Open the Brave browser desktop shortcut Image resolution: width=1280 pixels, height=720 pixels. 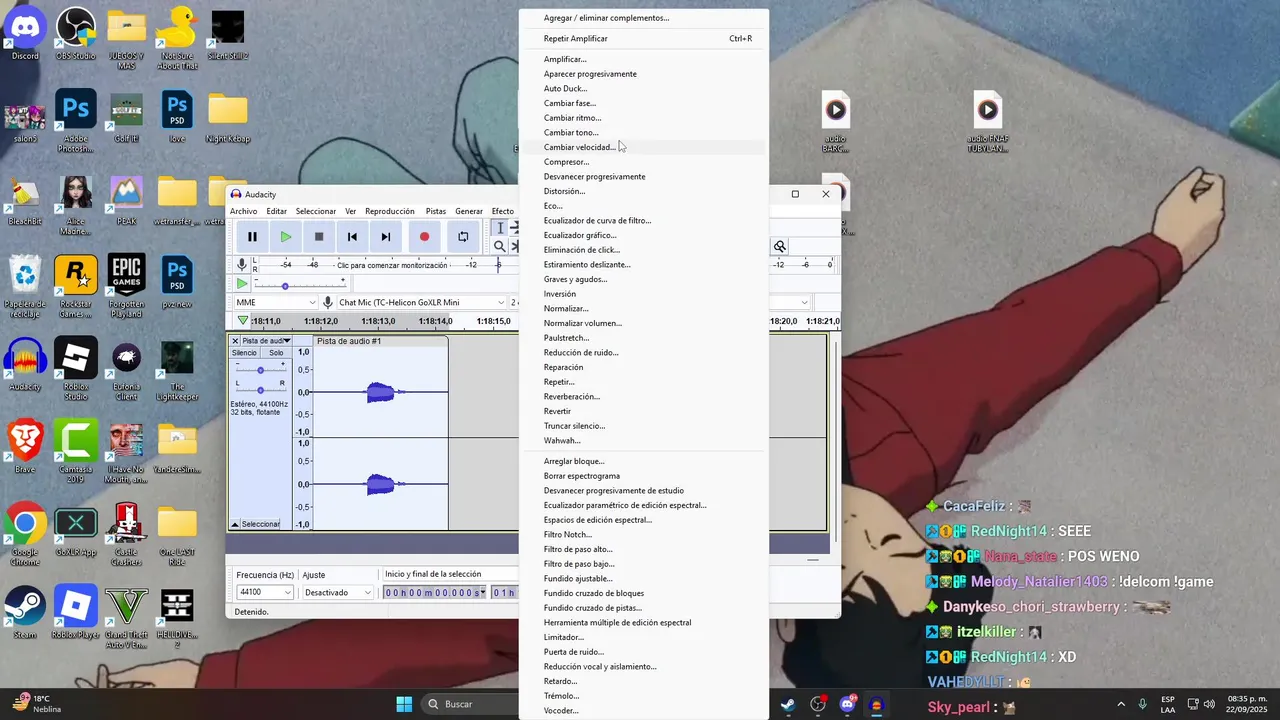pos(25,447)
